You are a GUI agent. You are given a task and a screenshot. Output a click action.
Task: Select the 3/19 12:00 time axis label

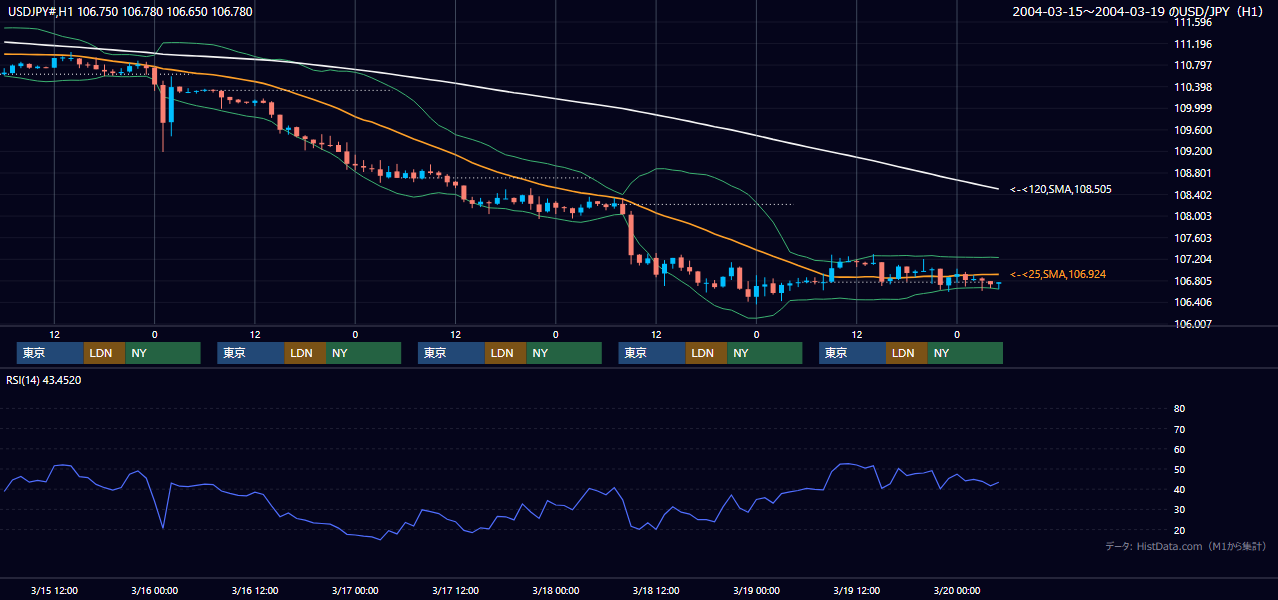[x=857, y=590]
